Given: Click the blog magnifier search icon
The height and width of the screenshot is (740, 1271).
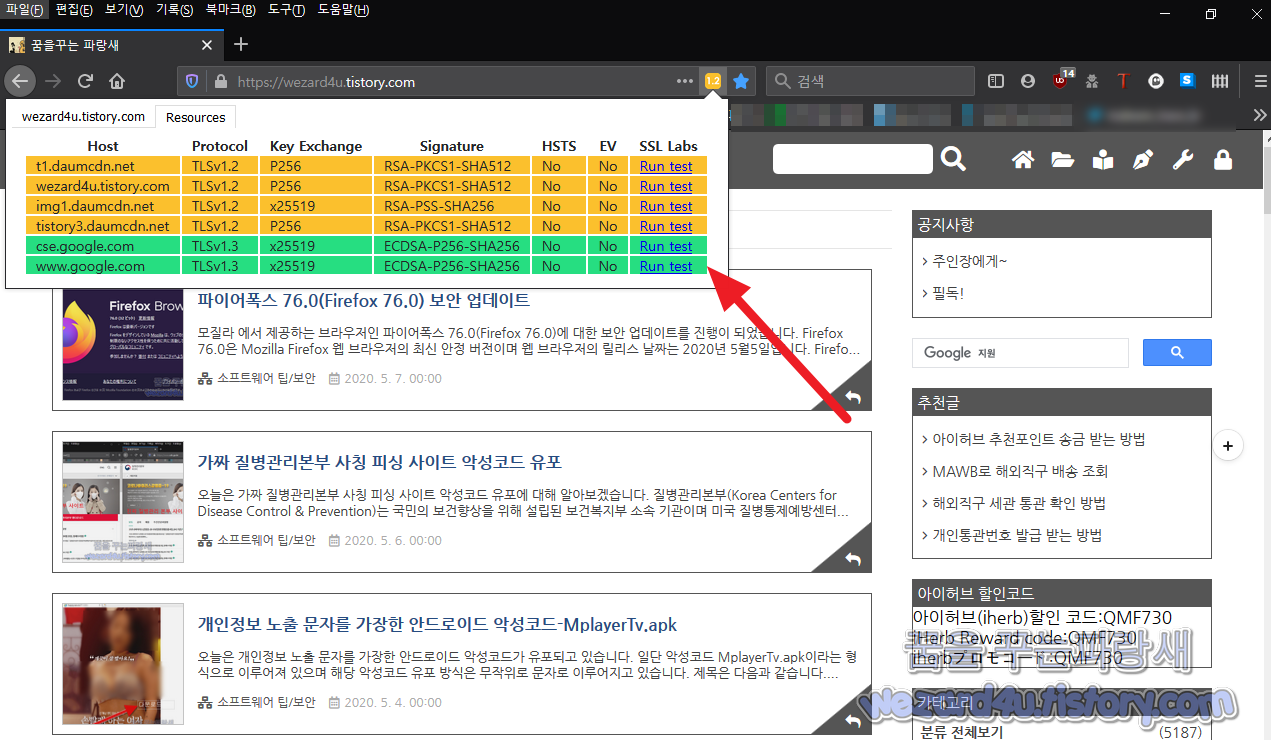Looking at the screenshot, I should 954,158.
